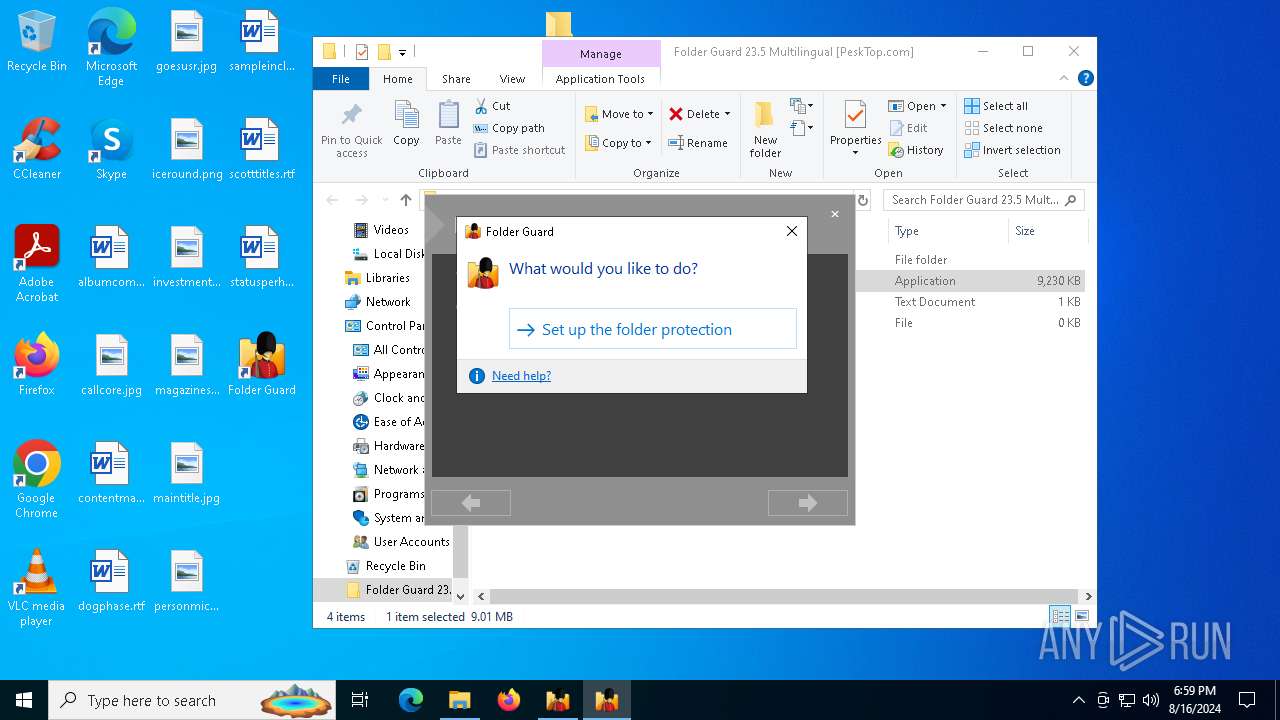Open the File menu tab

[x=341, y=79]
